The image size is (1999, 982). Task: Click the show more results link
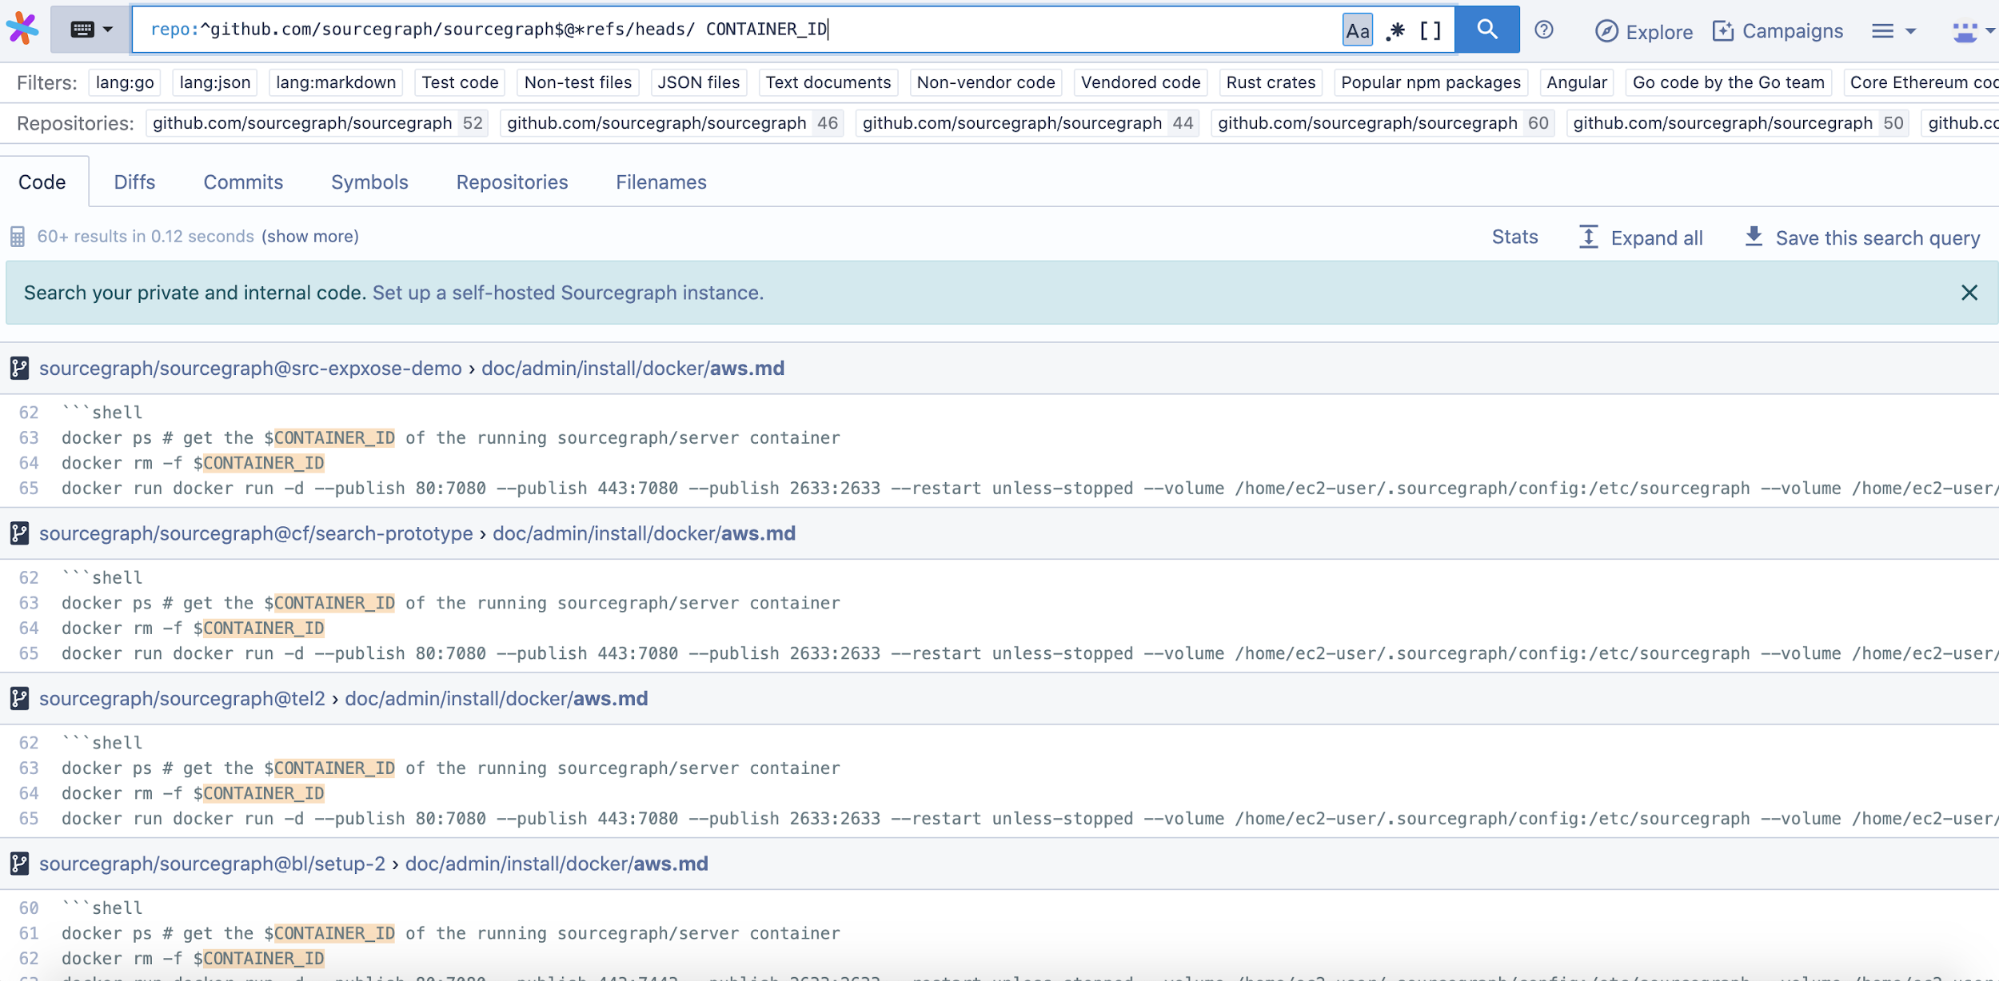[x=310, y=237]
